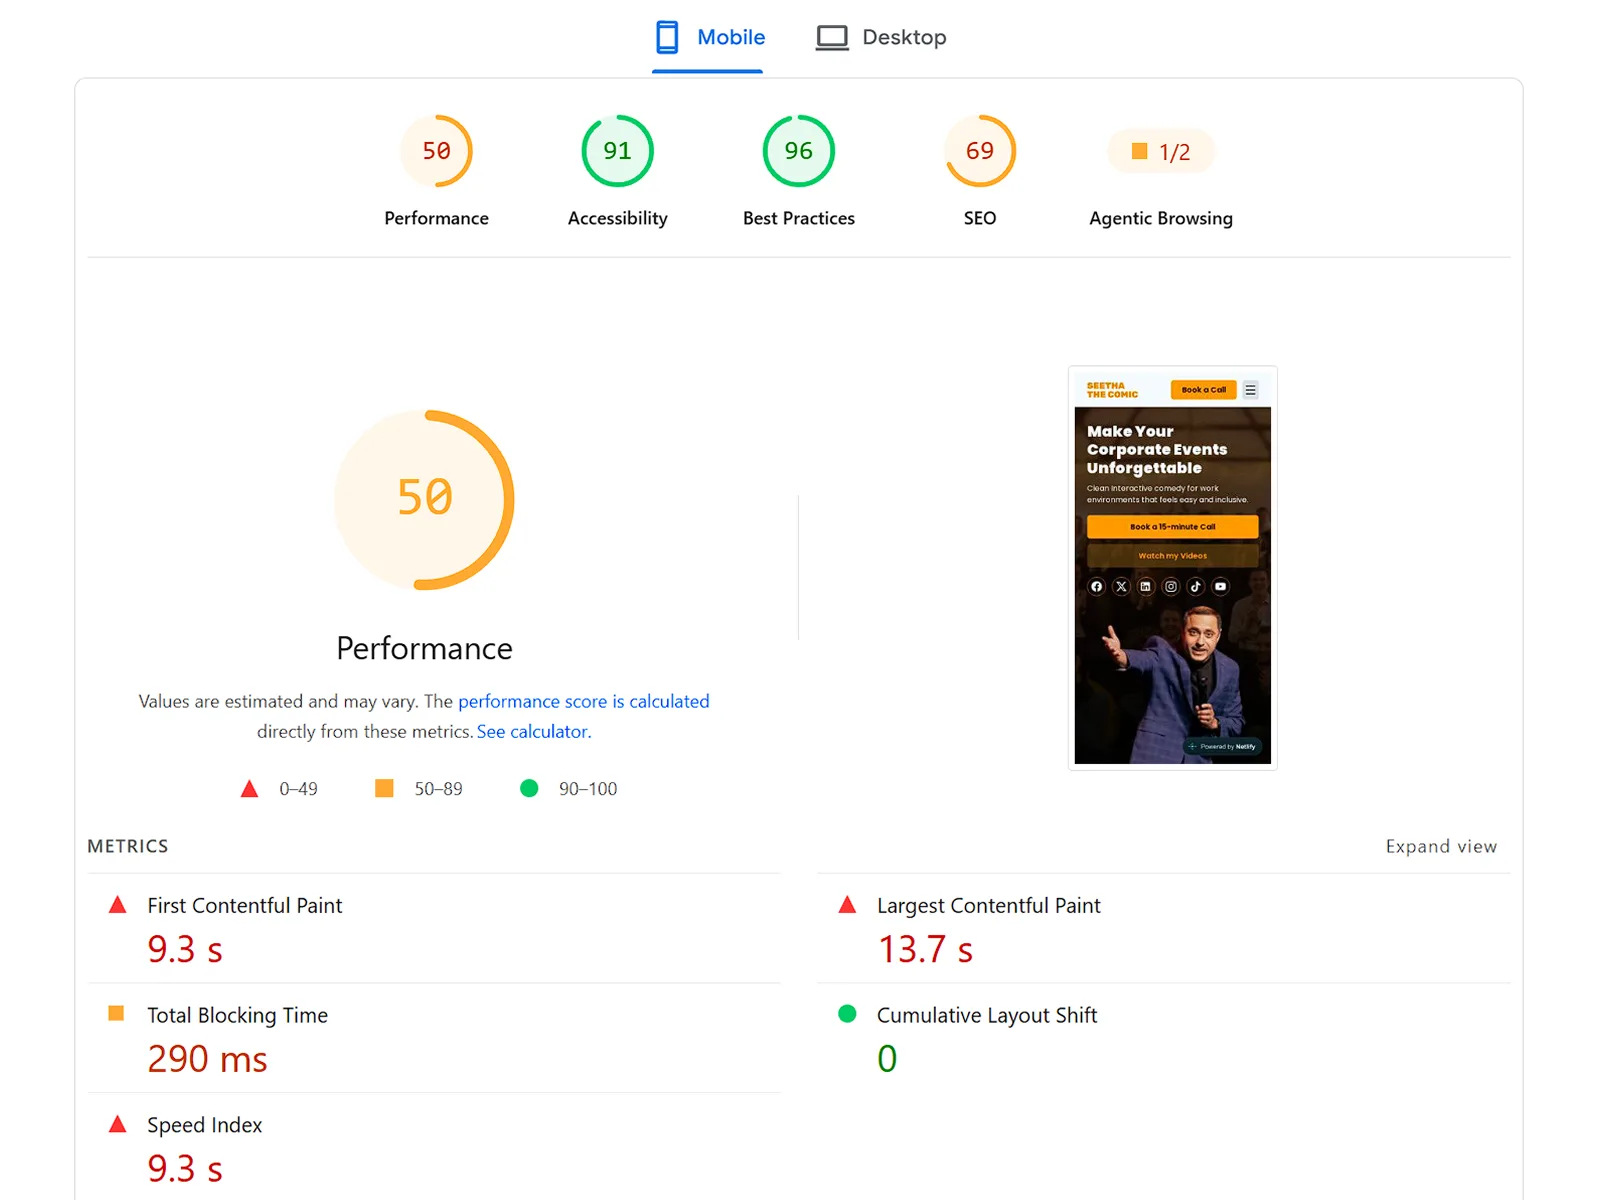Click the Speed Index red triangle icon
Image resolution: width=1600 pixels, height=1200 pixels.
point(117,1123)
